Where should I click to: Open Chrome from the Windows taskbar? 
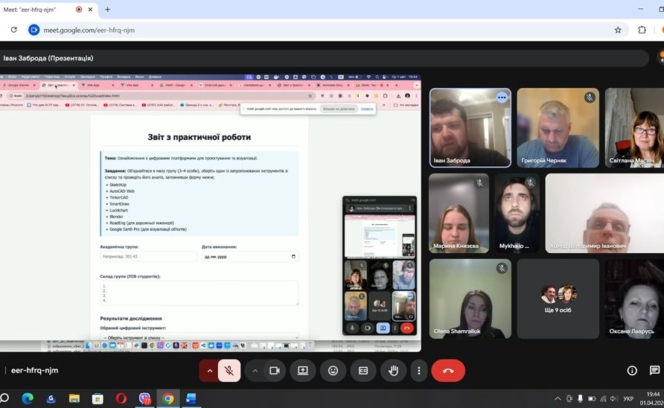[x=168, y=398]
